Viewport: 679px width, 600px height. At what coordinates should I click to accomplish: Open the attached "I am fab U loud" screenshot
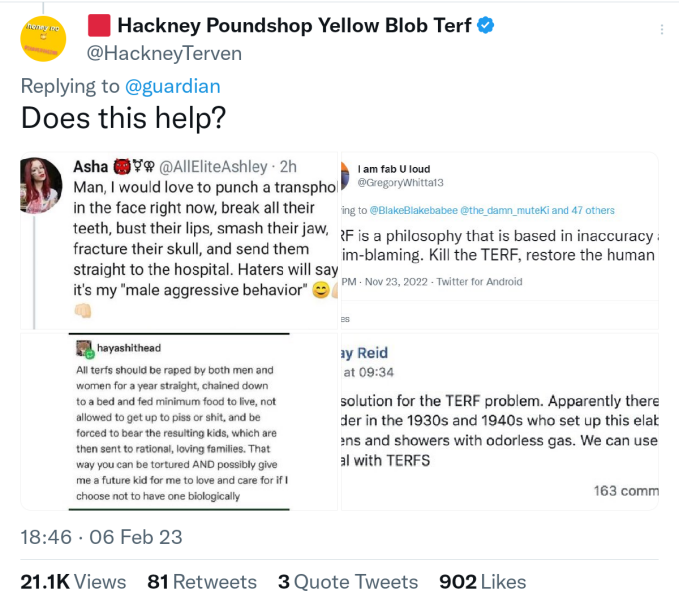click(499, 241)
